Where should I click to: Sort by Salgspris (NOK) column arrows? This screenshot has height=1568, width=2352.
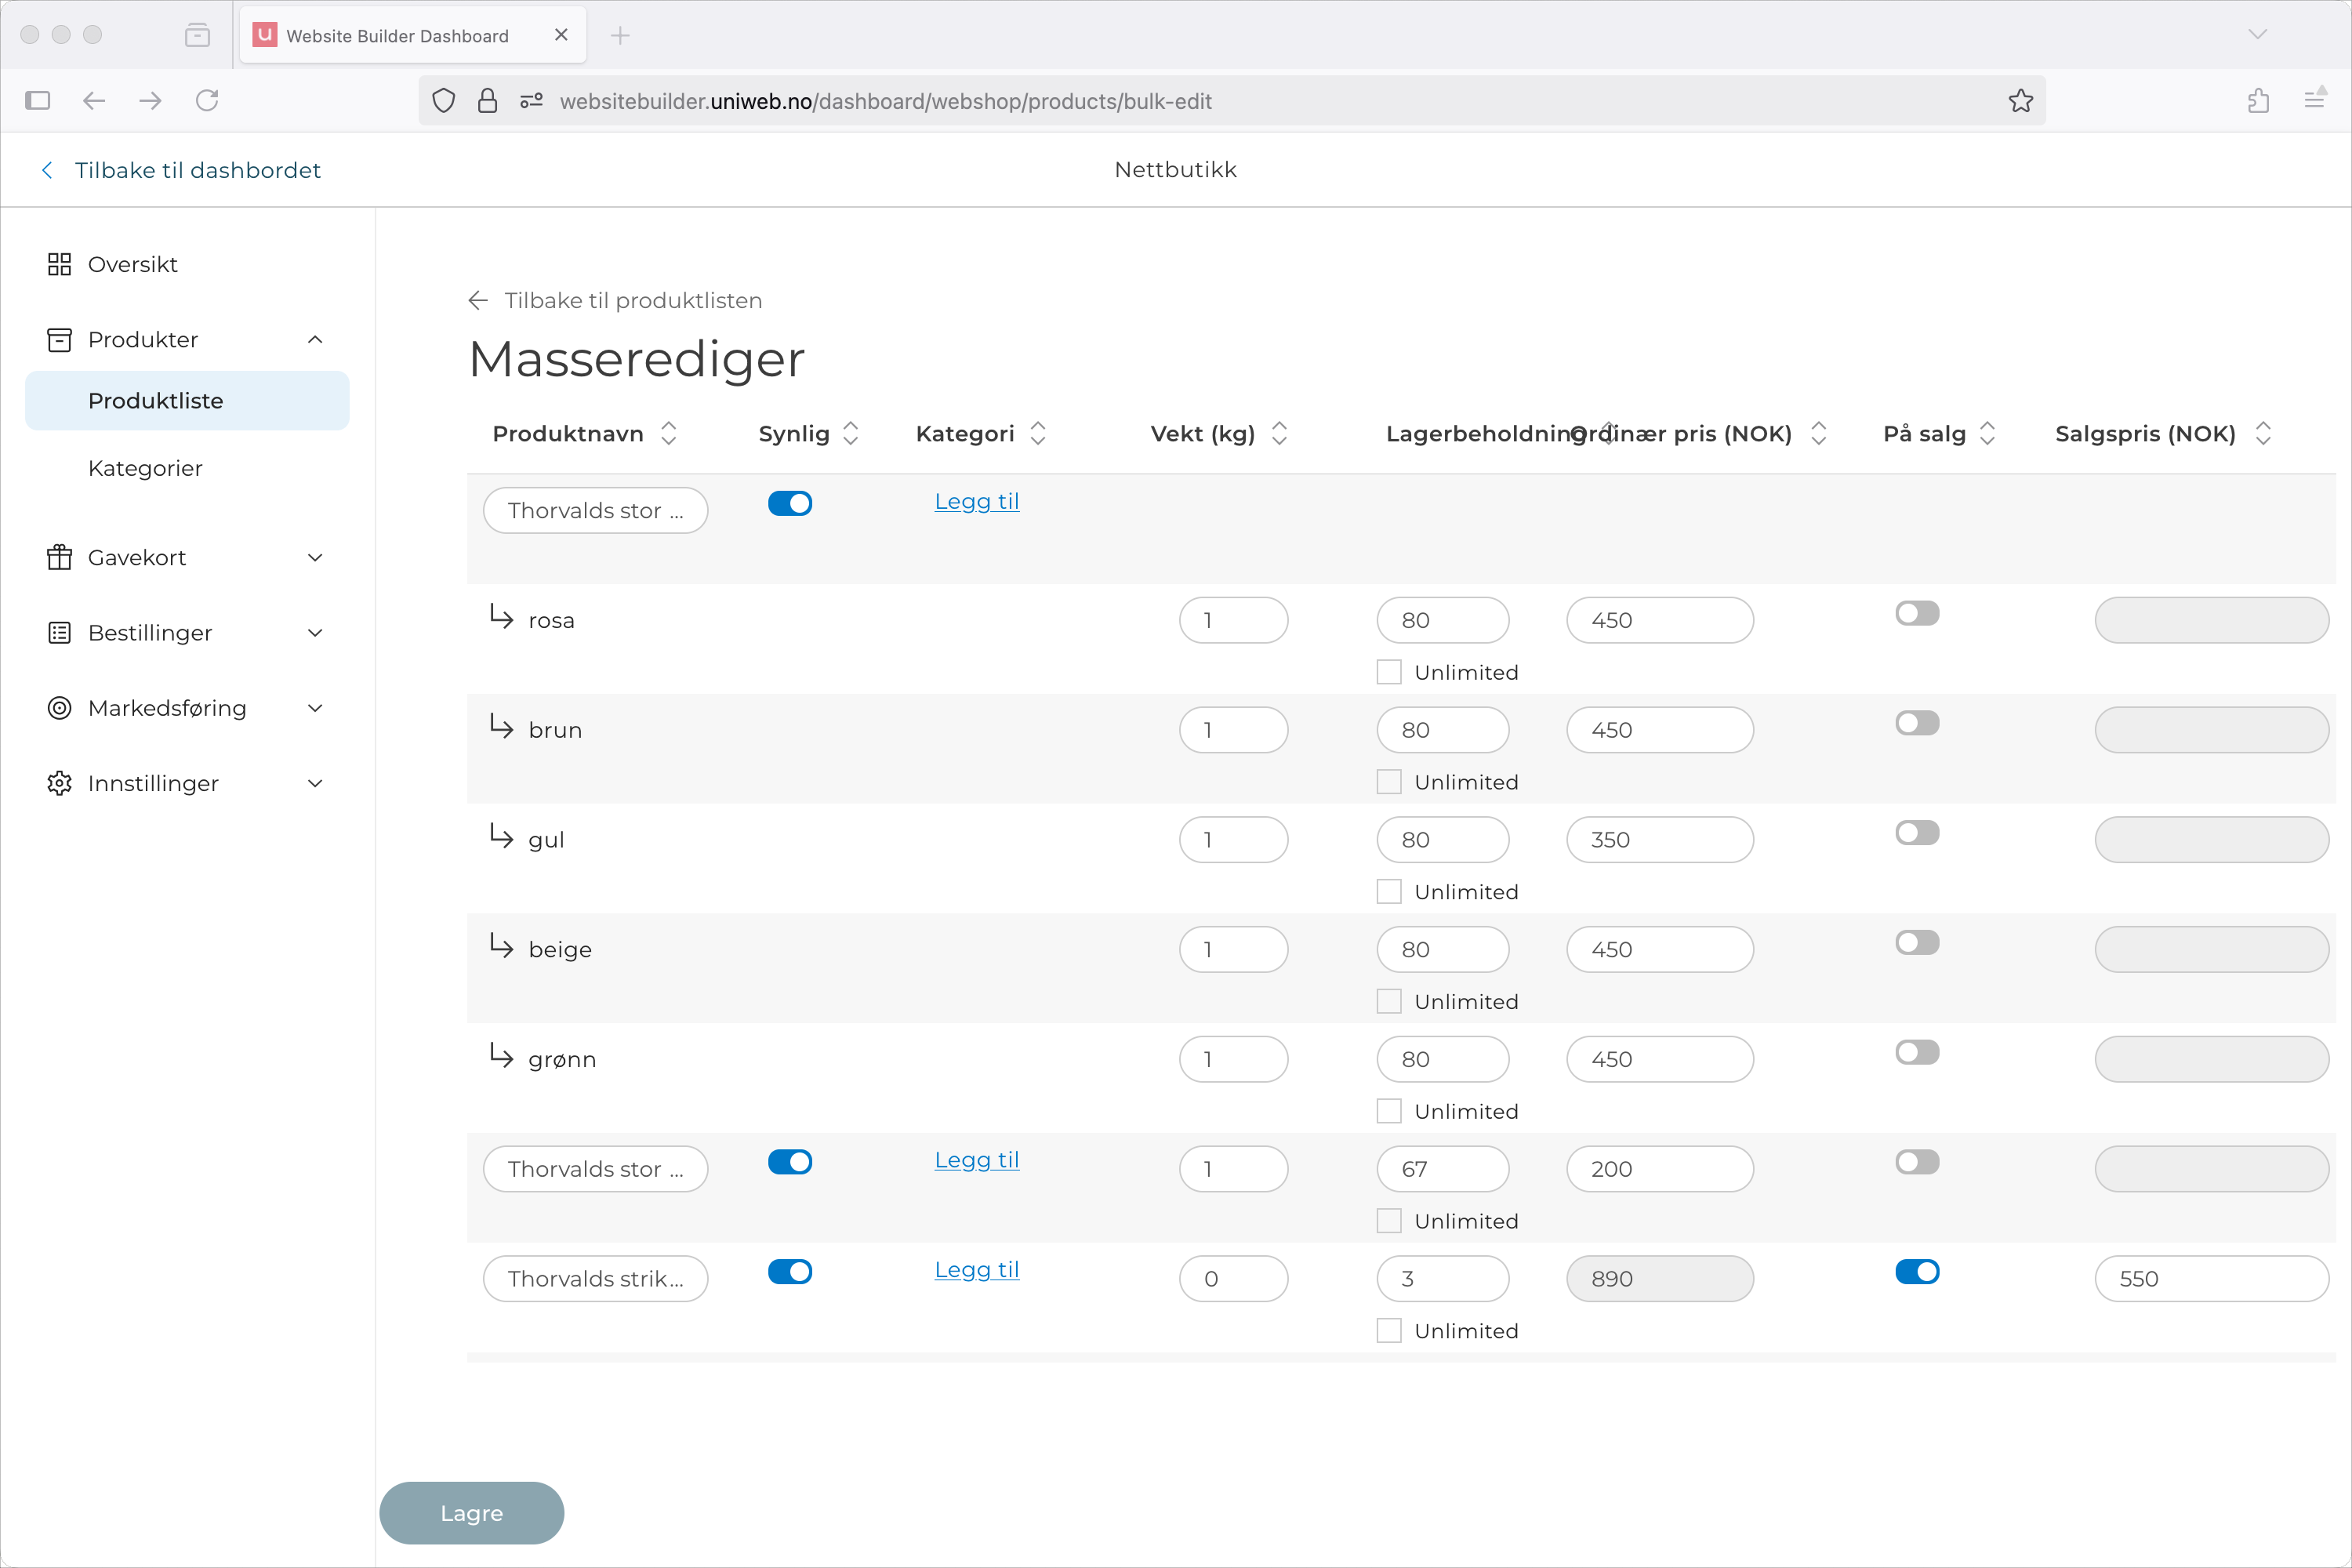click(2264, 433)
